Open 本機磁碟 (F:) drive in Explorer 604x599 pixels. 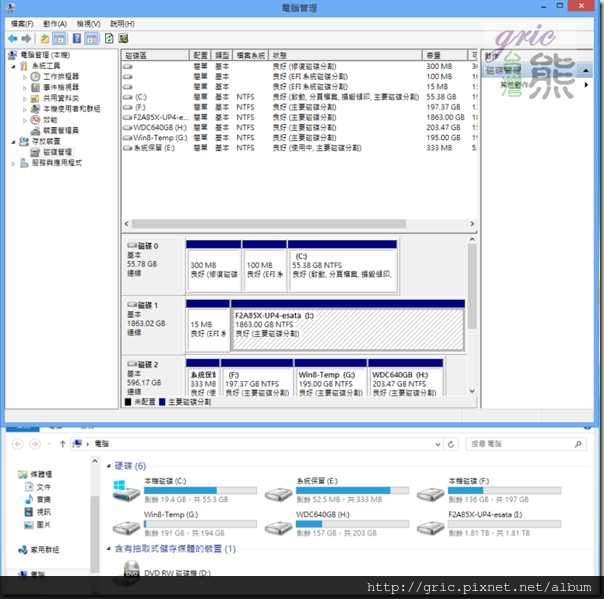[x=489, y=490]
